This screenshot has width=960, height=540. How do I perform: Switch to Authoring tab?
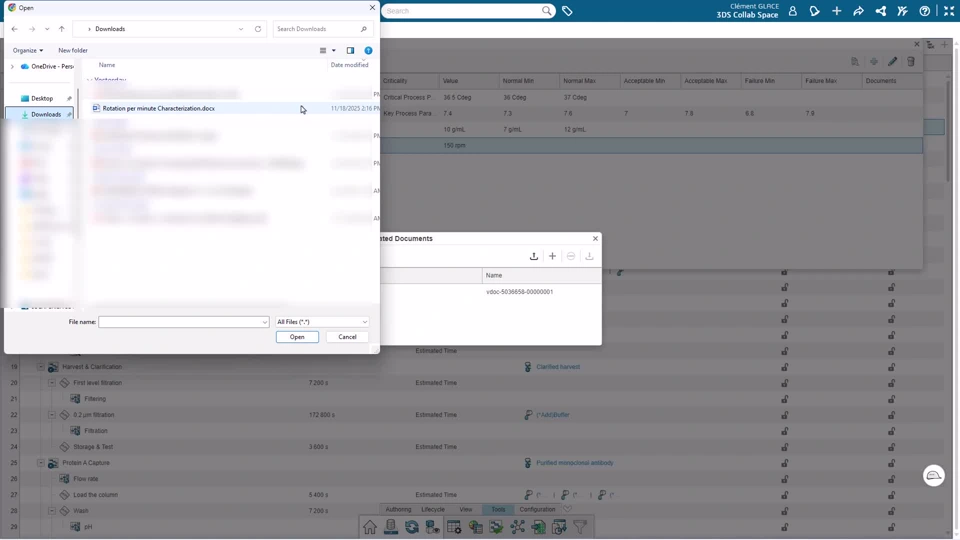[398, 509]
